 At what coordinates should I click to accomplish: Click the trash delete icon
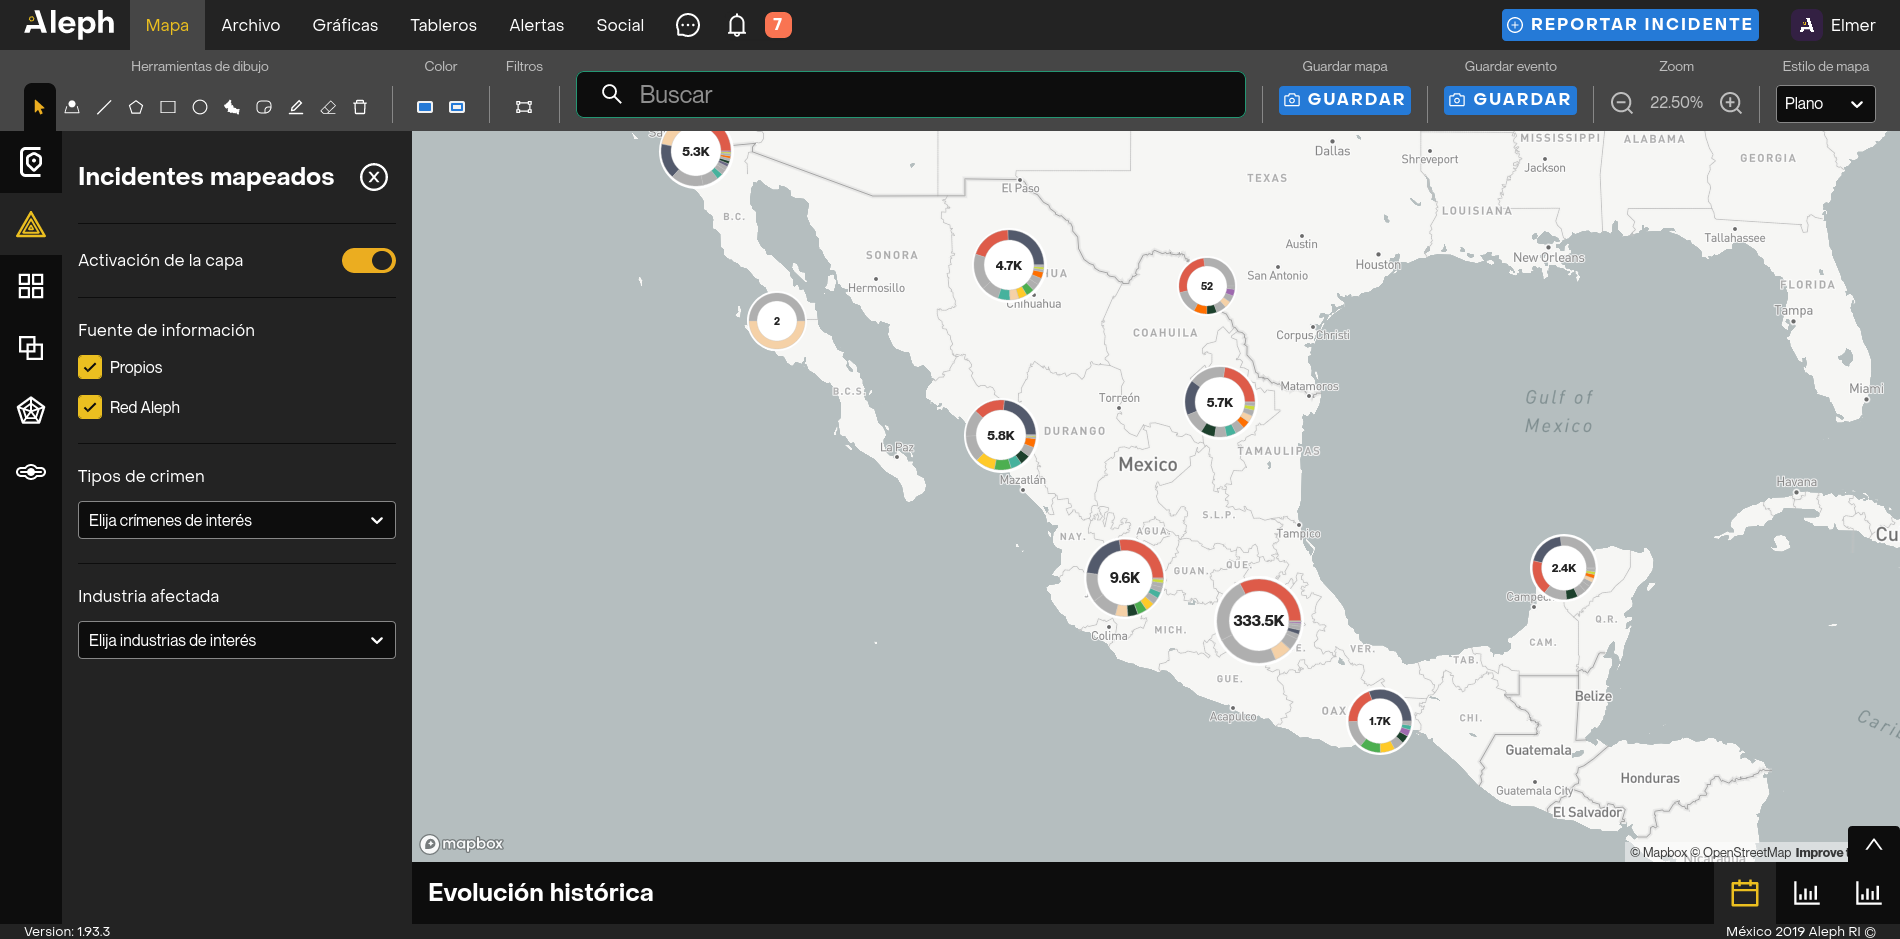point(360,107)
